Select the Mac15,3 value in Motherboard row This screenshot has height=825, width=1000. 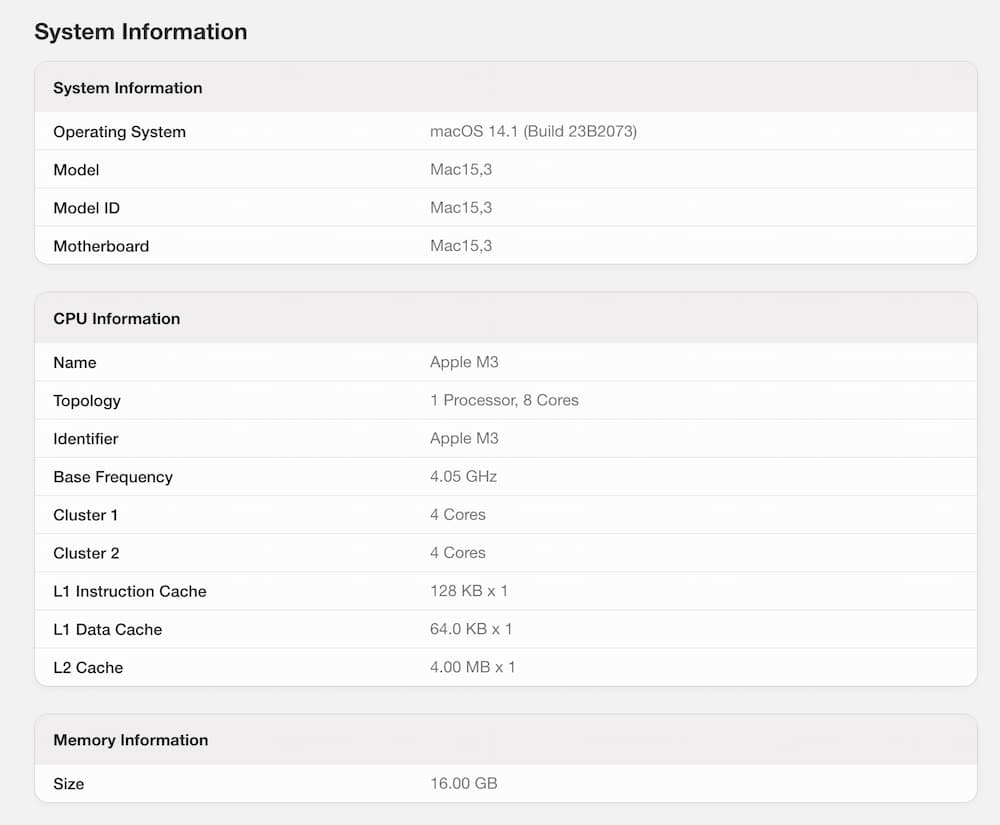461,246
